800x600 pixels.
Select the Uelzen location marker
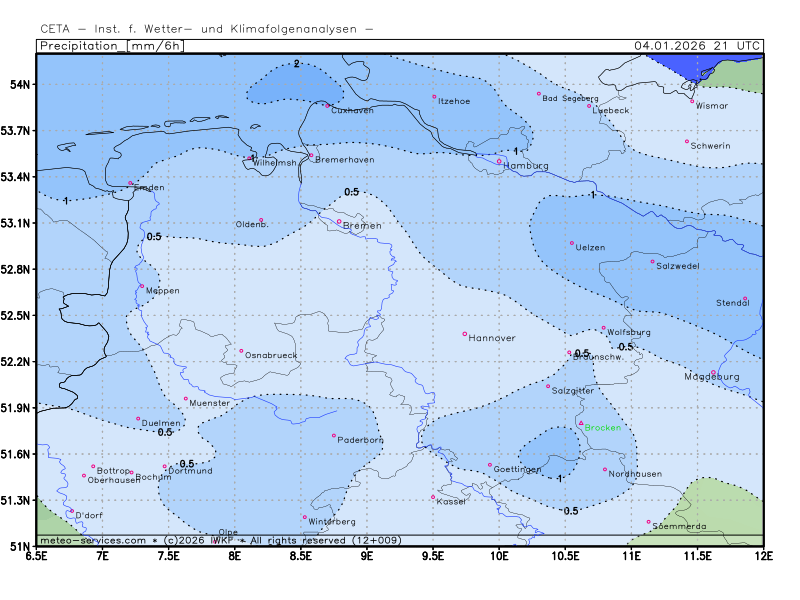click(x=572, y=243)
